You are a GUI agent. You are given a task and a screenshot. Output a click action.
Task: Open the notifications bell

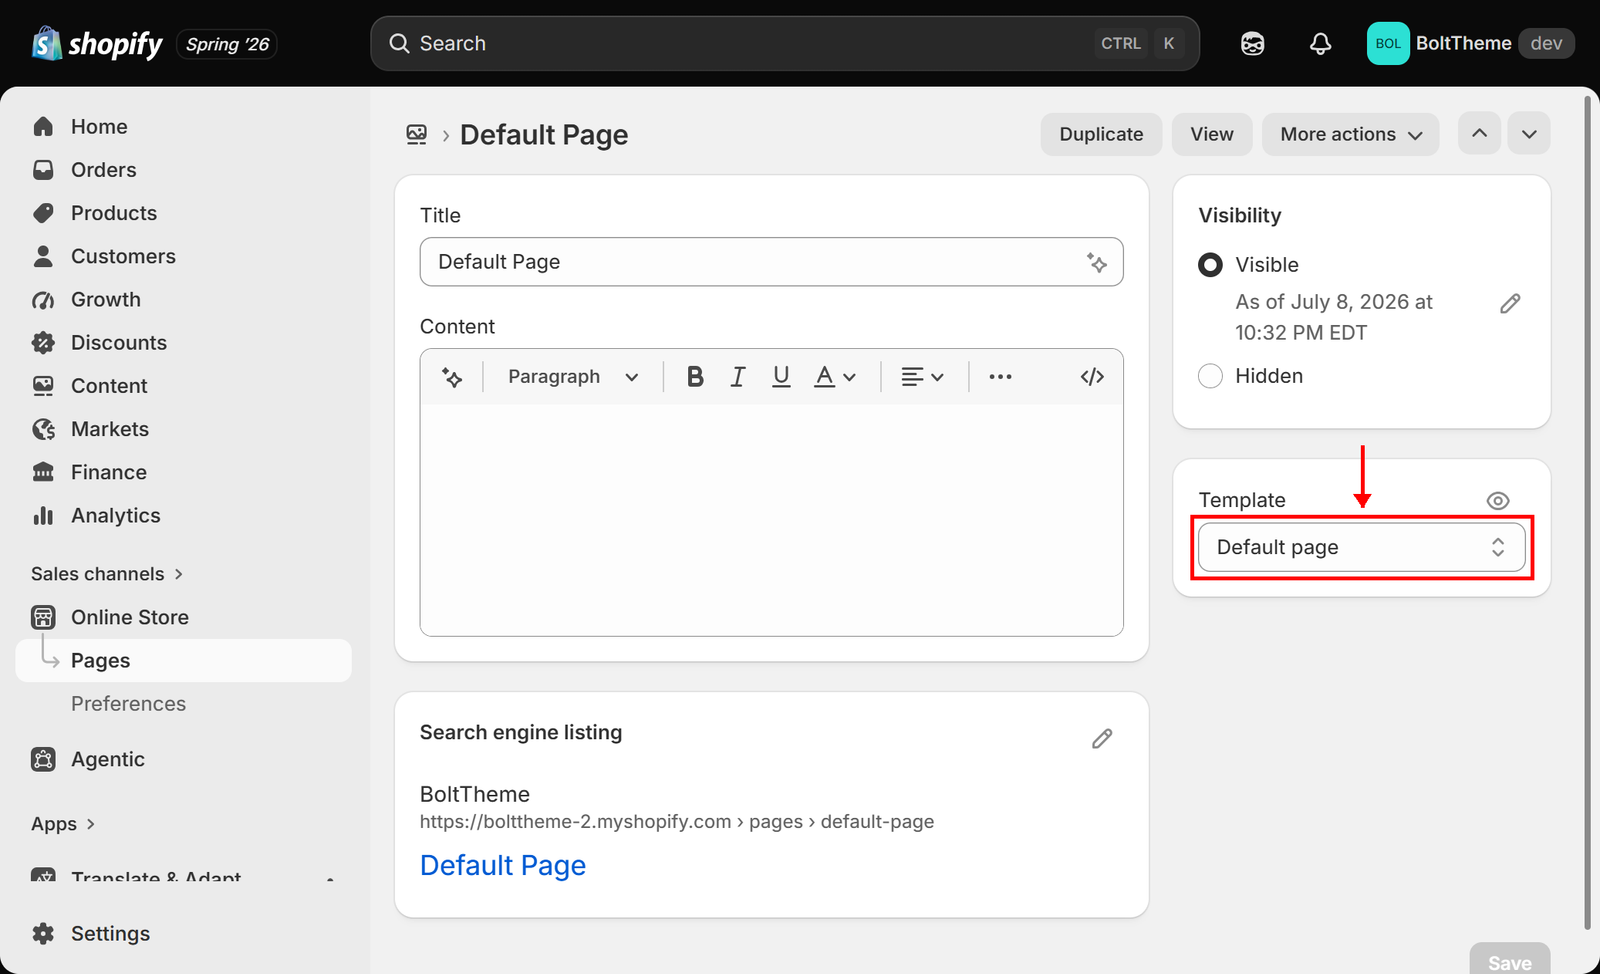coord(1320,43)
